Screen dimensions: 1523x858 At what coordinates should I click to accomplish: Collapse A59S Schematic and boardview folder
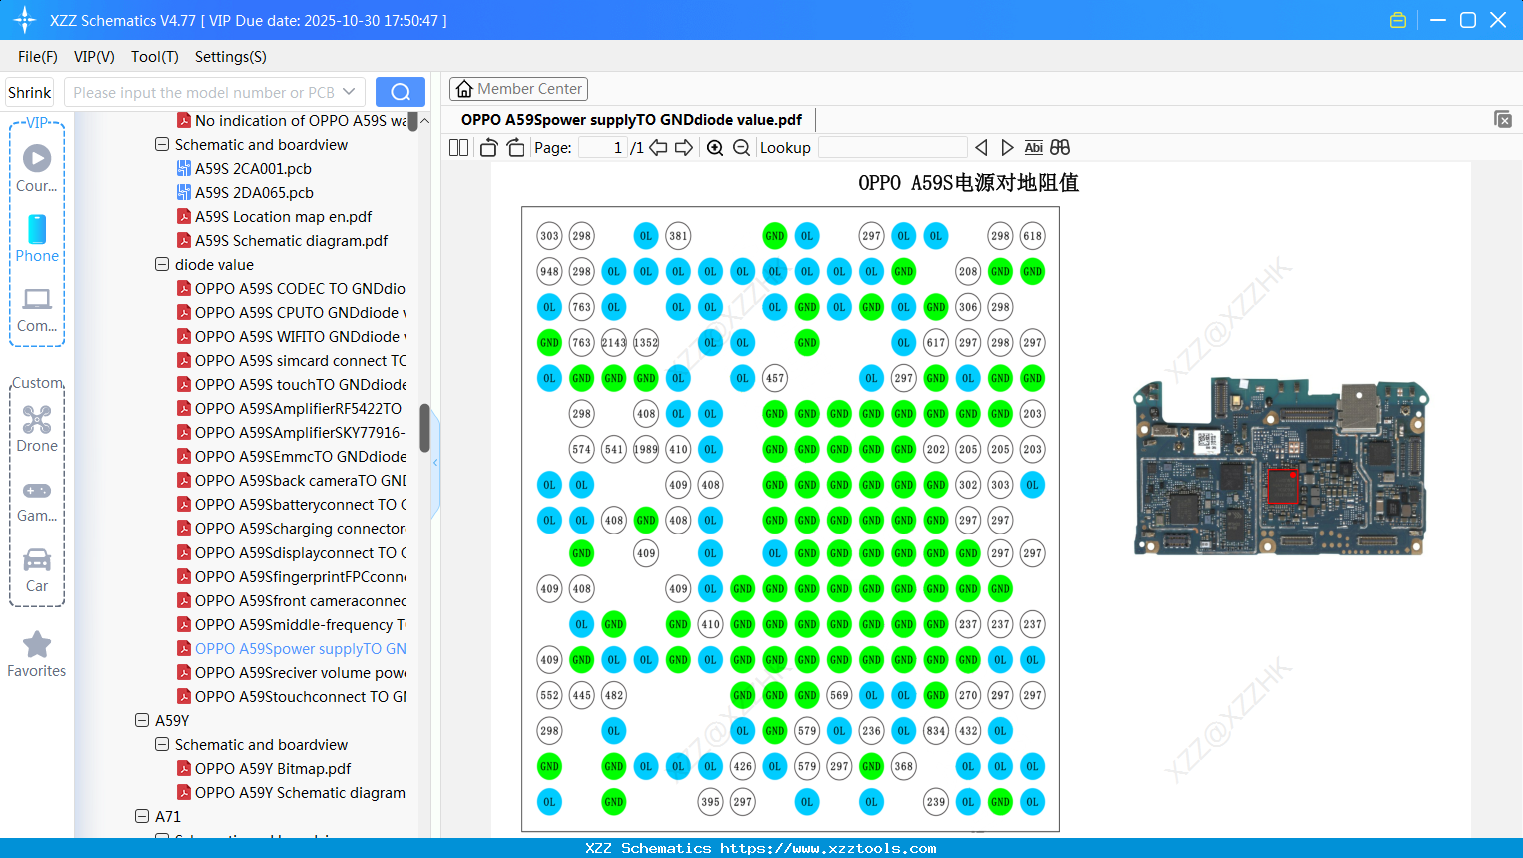(x=162, y=144)
